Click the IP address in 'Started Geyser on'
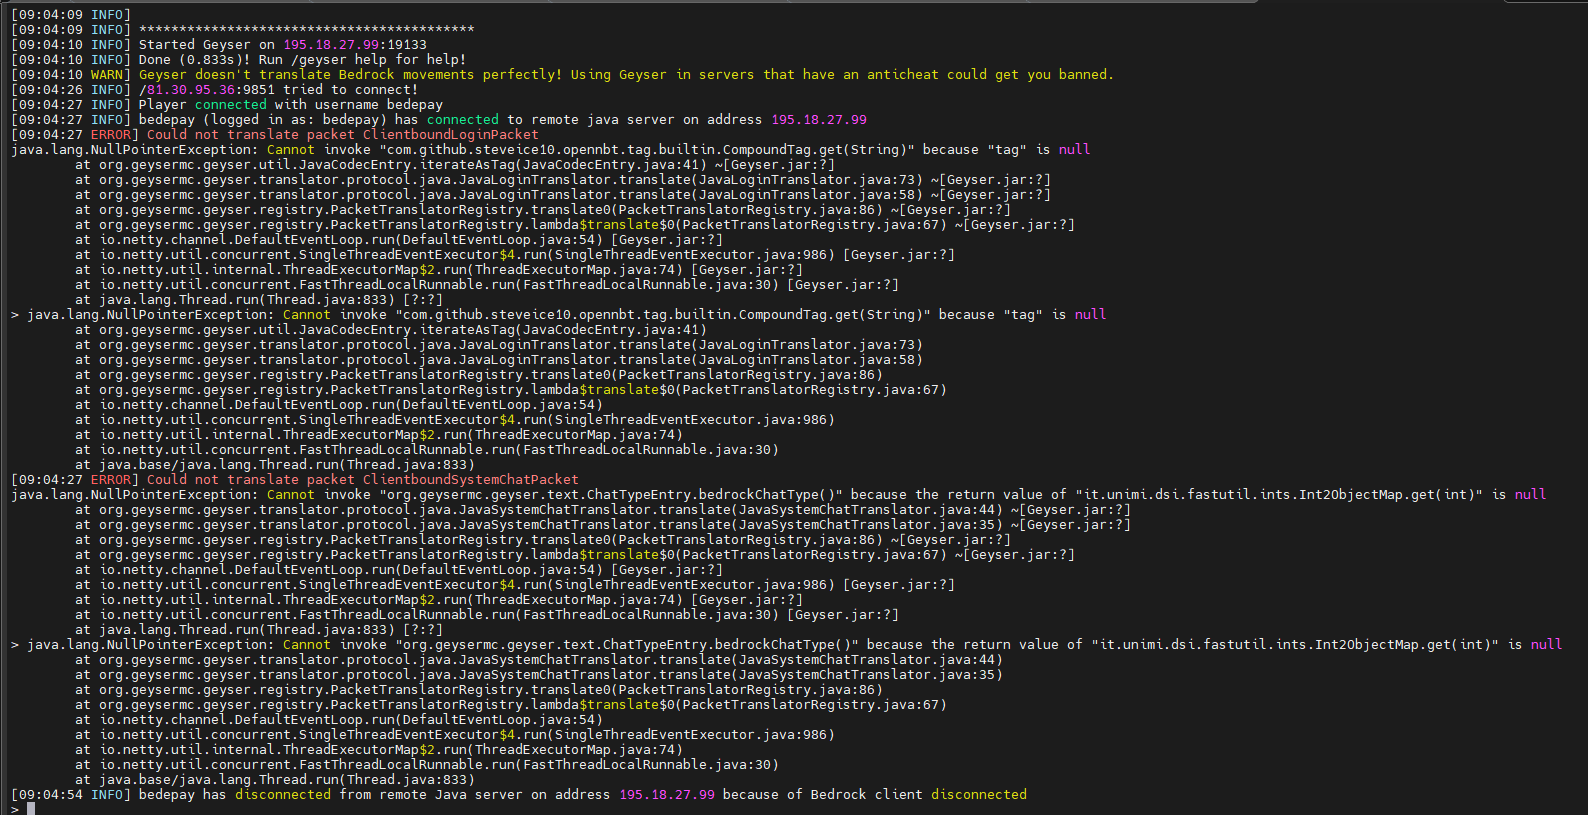Screen dimensions: 1588x815 [331, 44]
